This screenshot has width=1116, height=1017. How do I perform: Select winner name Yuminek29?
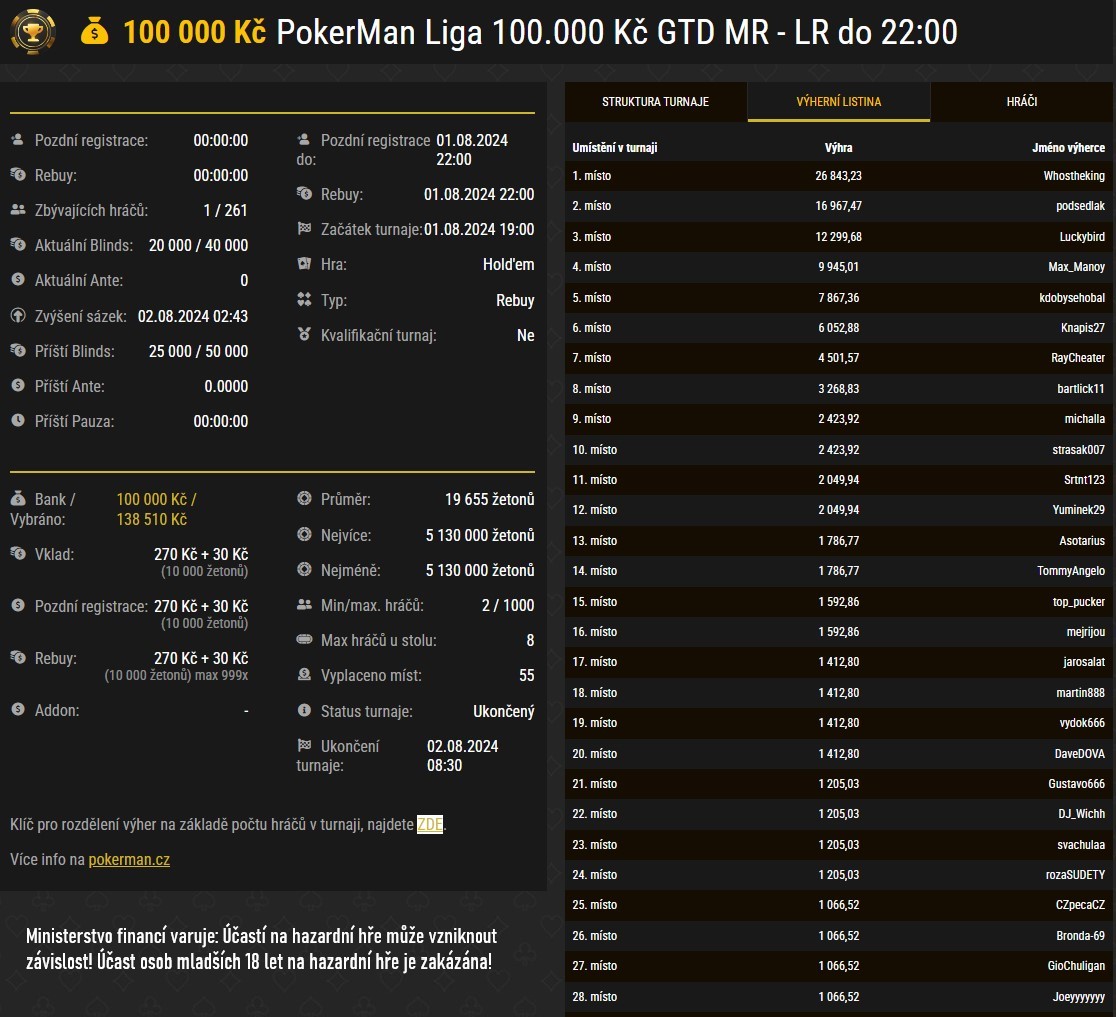pos(1078,510)
